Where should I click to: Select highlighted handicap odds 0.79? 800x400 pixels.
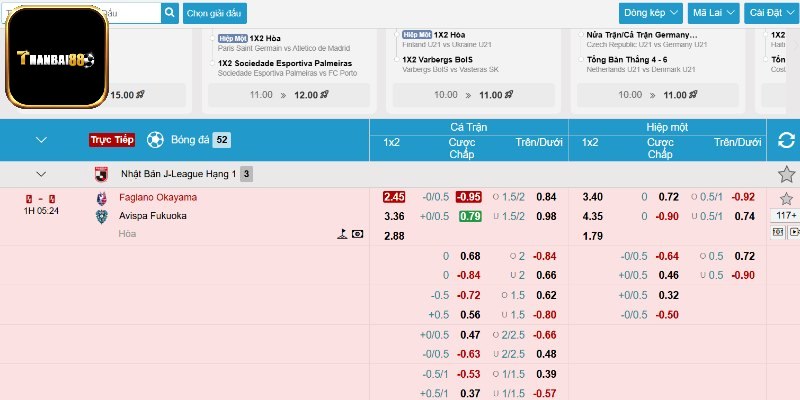point(470,216)
